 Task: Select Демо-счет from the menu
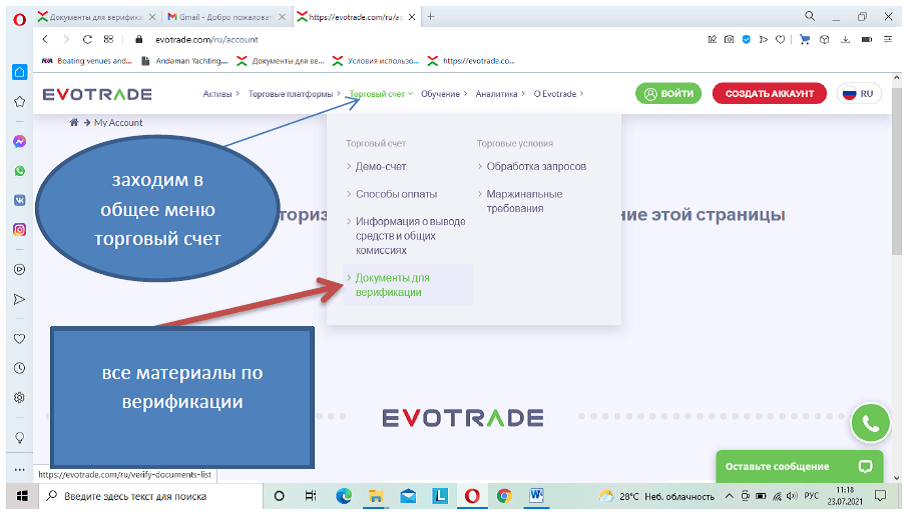tap(381, 166)
